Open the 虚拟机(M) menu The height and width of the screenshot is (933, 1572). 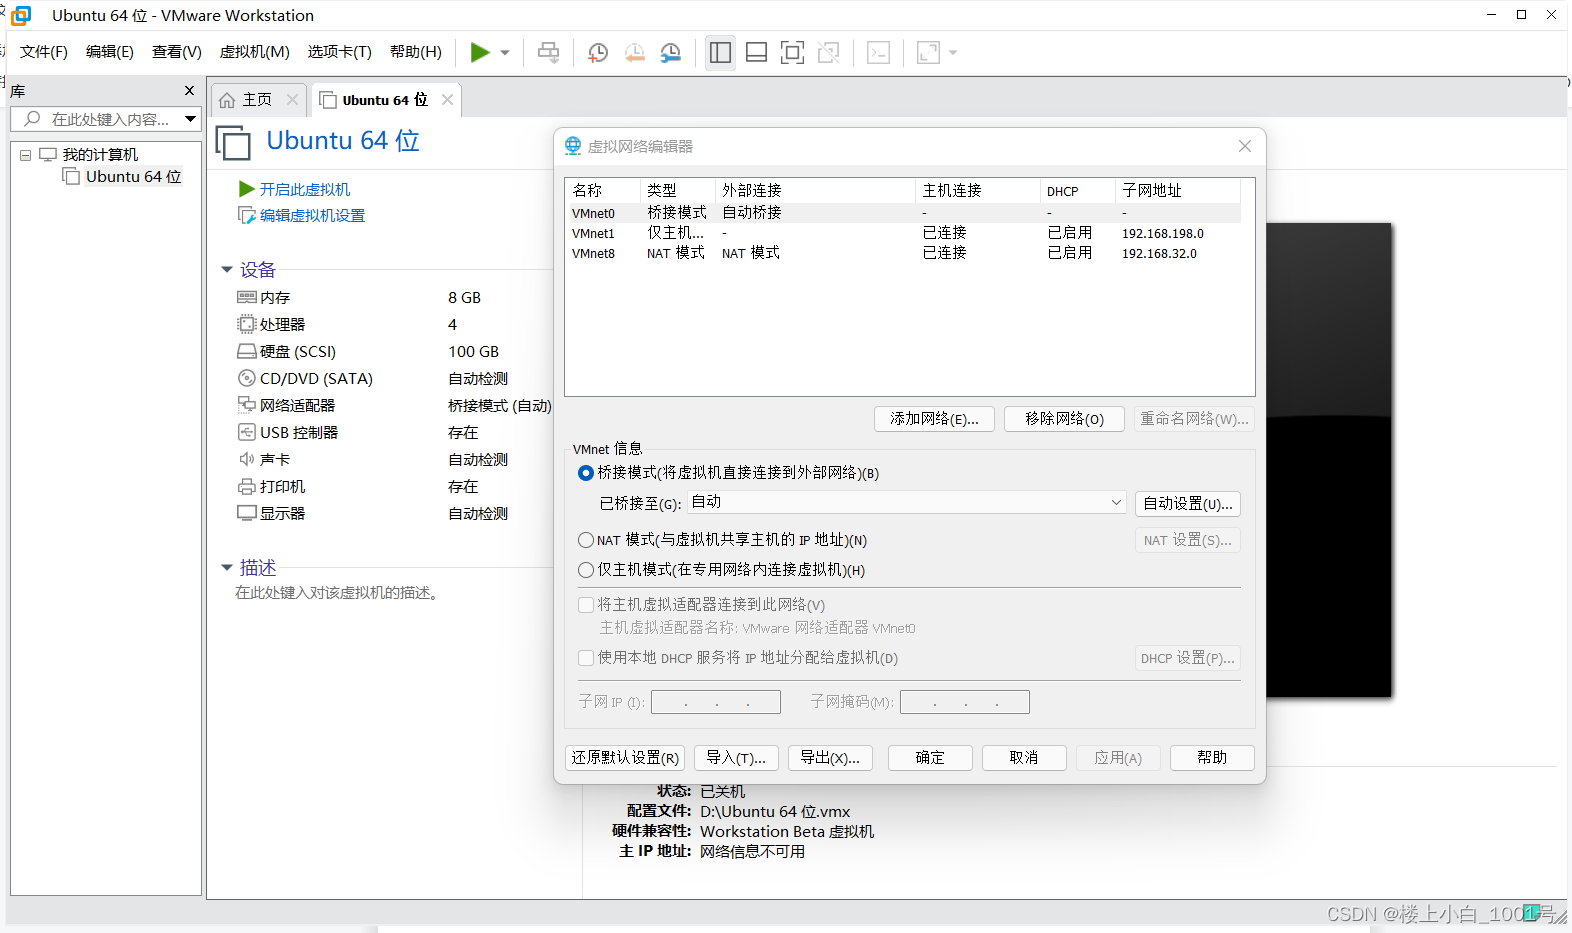pos(255,52)
